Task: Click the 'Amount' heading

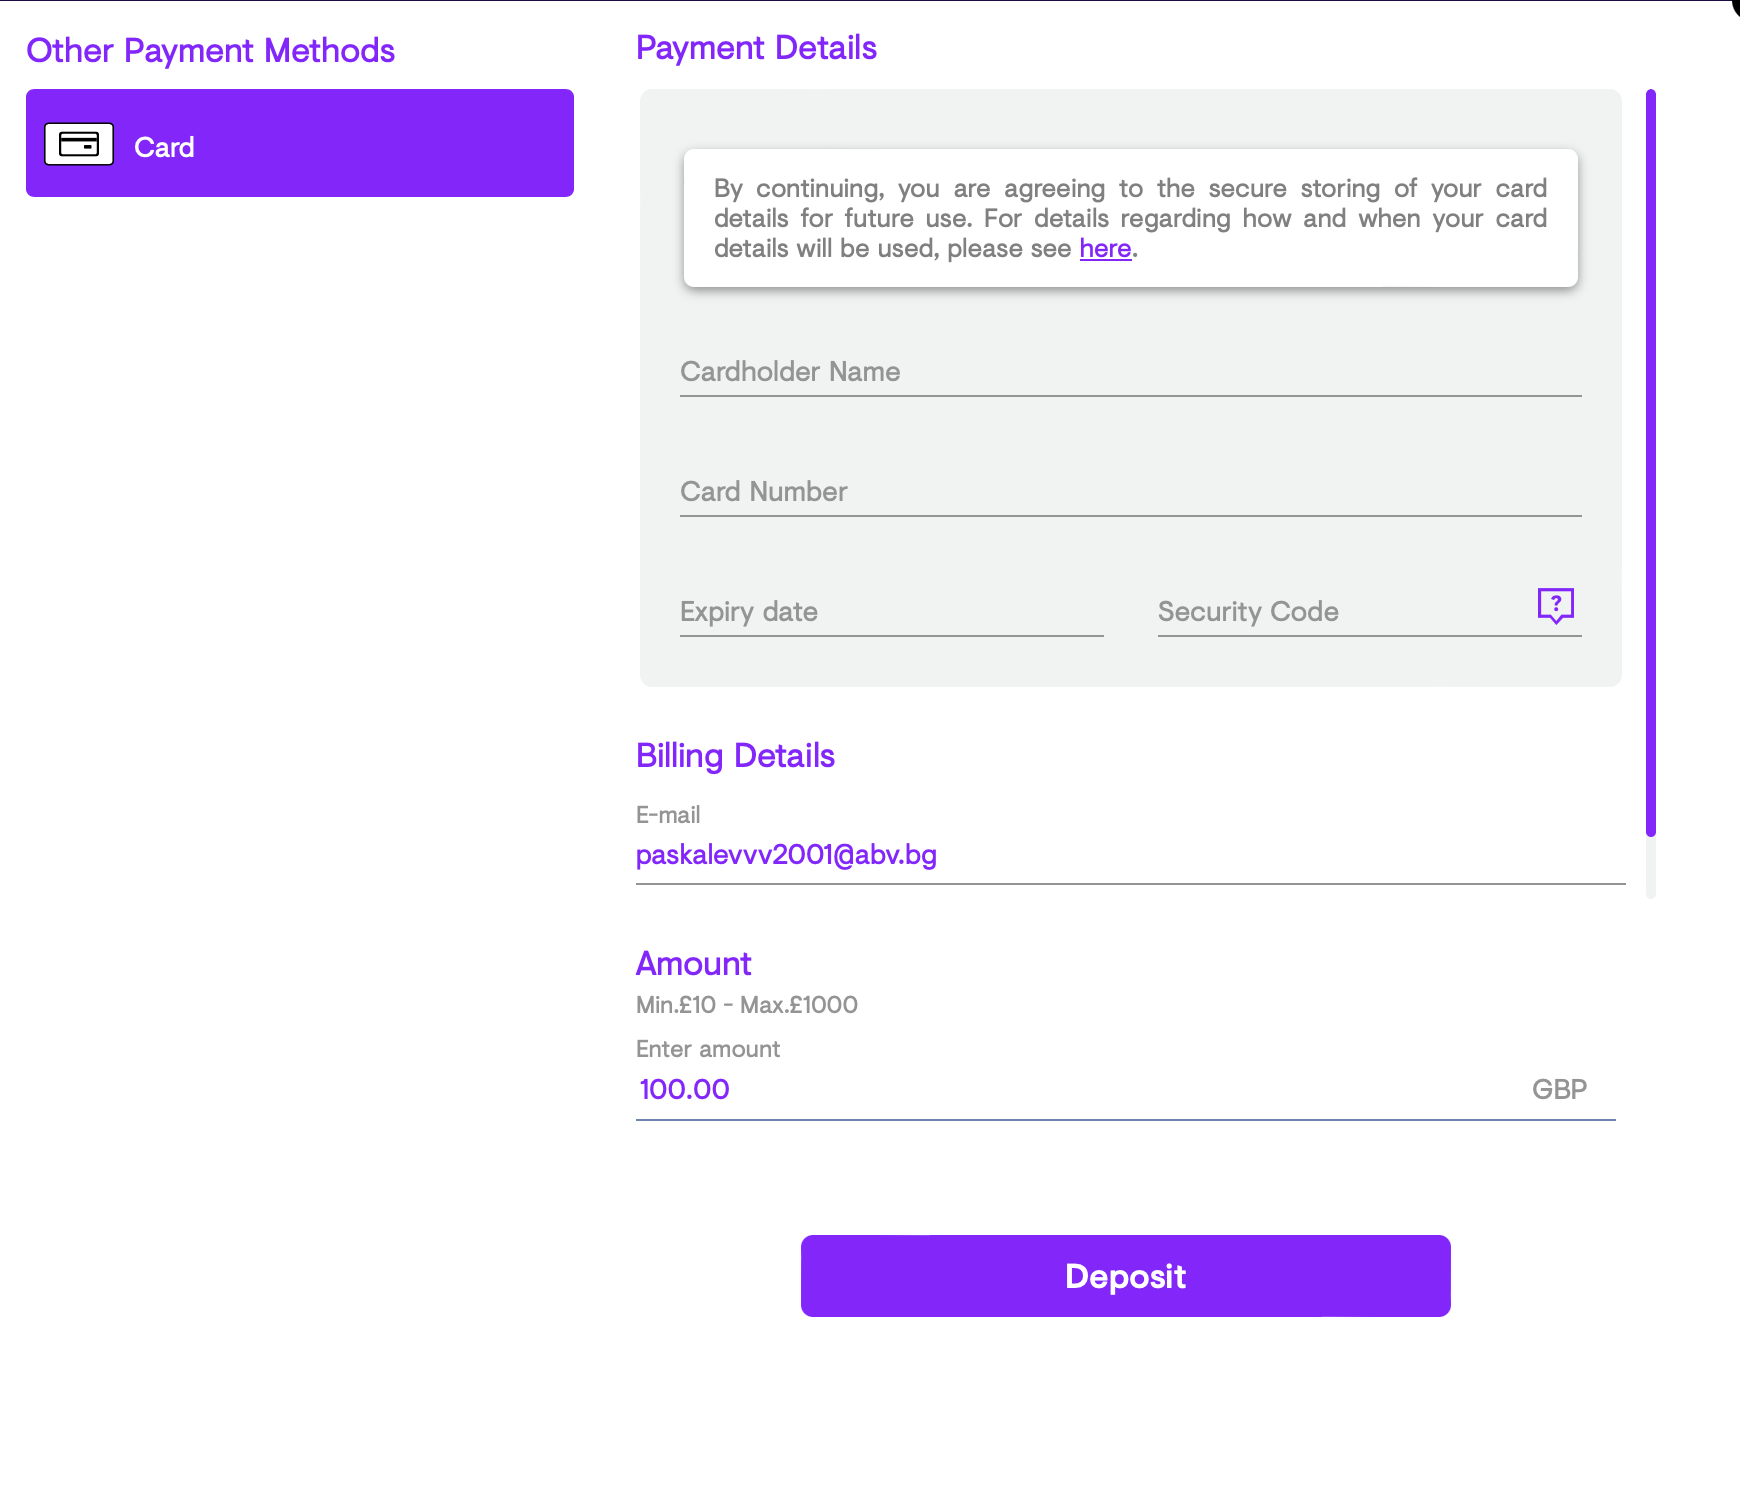Action: click(x=693, y=964)
